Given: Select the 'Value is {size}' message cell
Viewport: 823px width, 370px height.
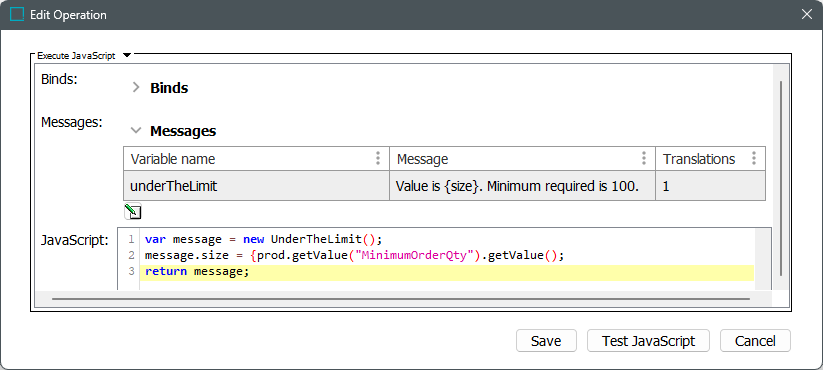Looking at the screenshot, I should tap(522, 185).
